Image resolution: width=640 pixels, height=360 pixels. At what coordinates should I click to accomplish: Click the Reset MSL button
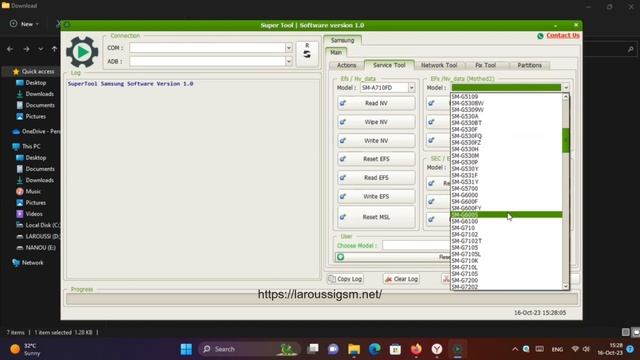pyautogui.click(x=376, y=217)
